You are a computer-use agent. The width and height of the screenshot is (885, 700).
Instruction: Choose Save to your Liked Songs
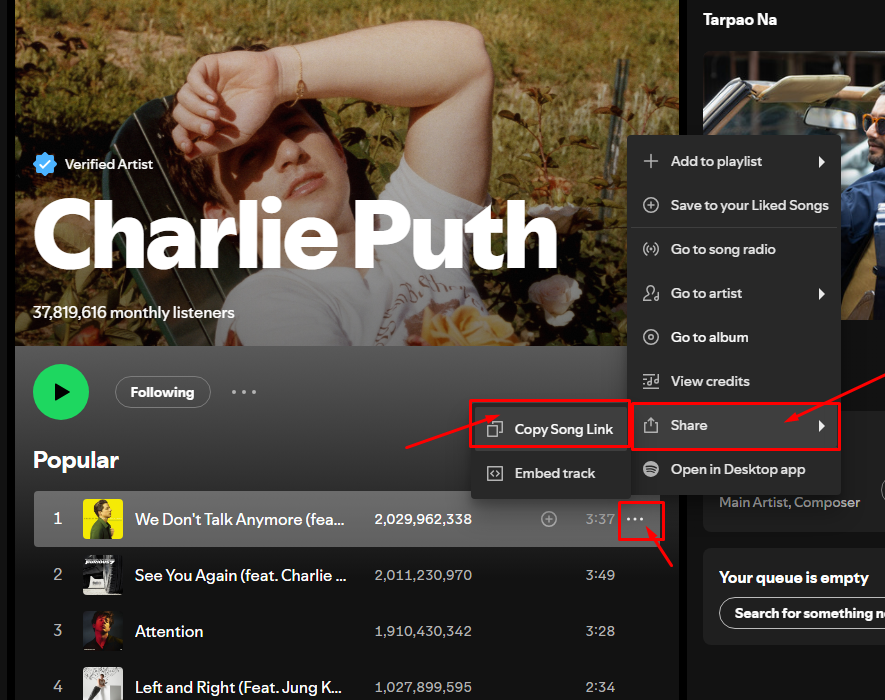coord(734,205)
